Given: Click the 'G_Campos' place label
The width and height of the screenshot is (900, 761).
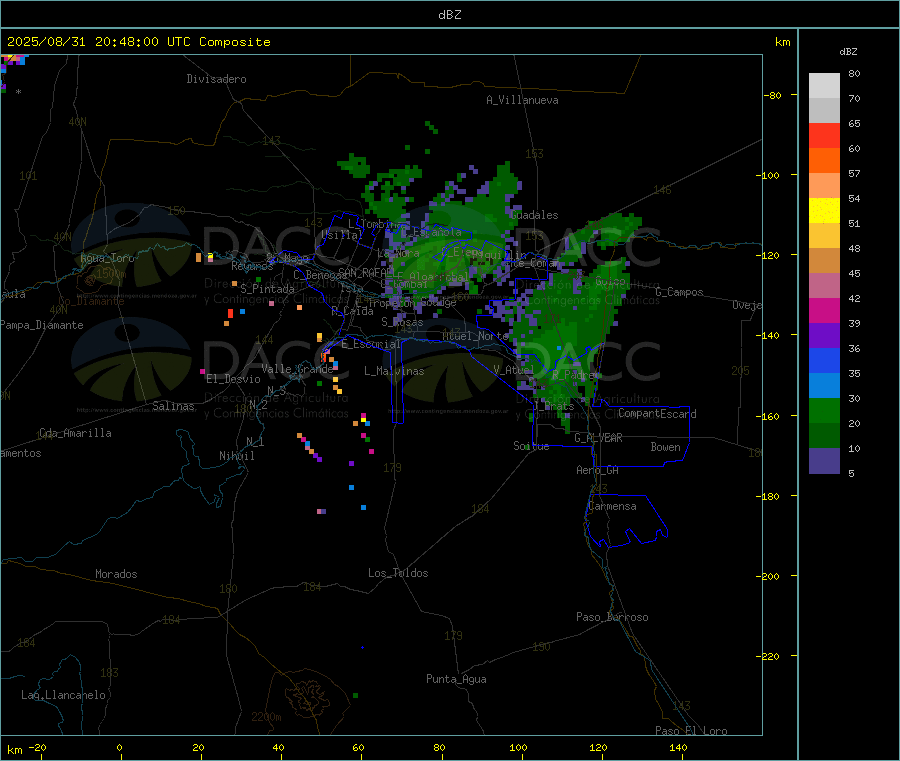Looking at the screenshot, I should click(x=679, y=292).
